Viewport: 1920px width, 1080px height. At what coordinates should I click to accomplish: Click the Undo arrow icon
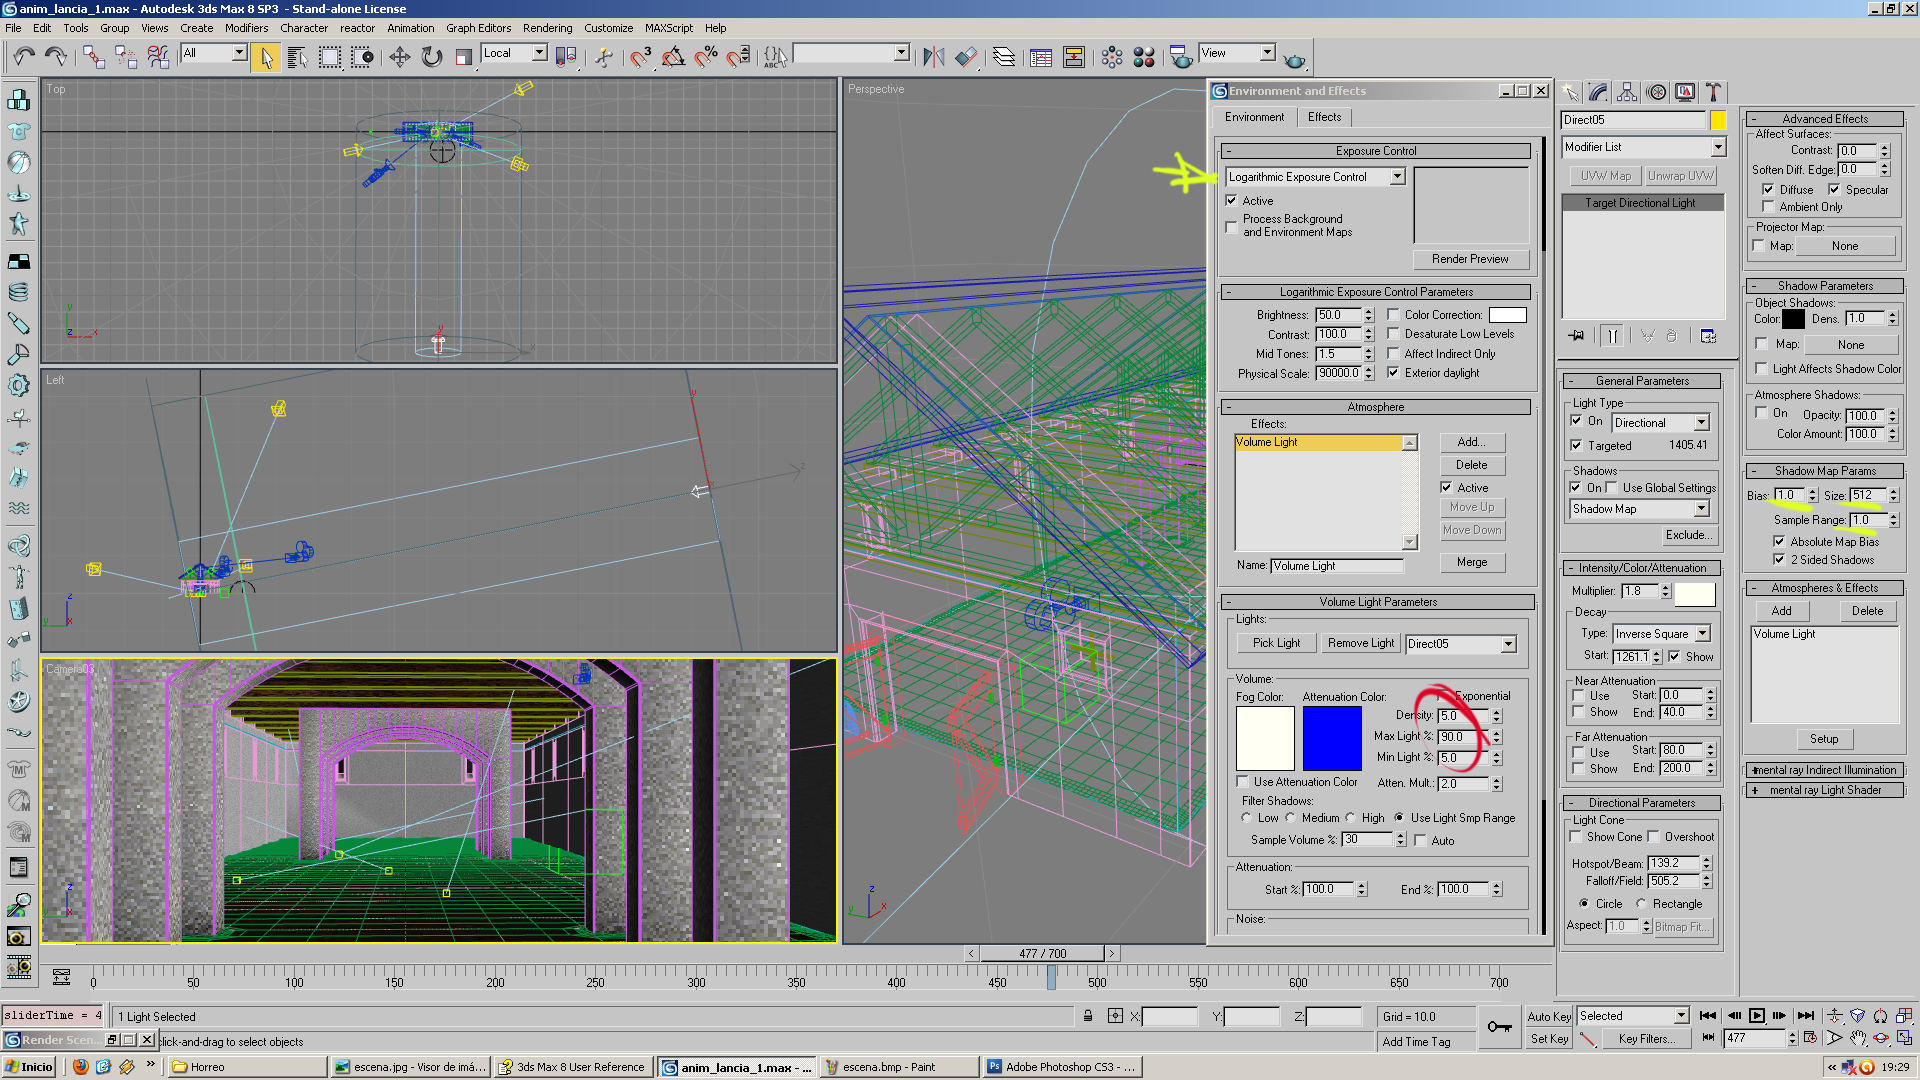24,57
